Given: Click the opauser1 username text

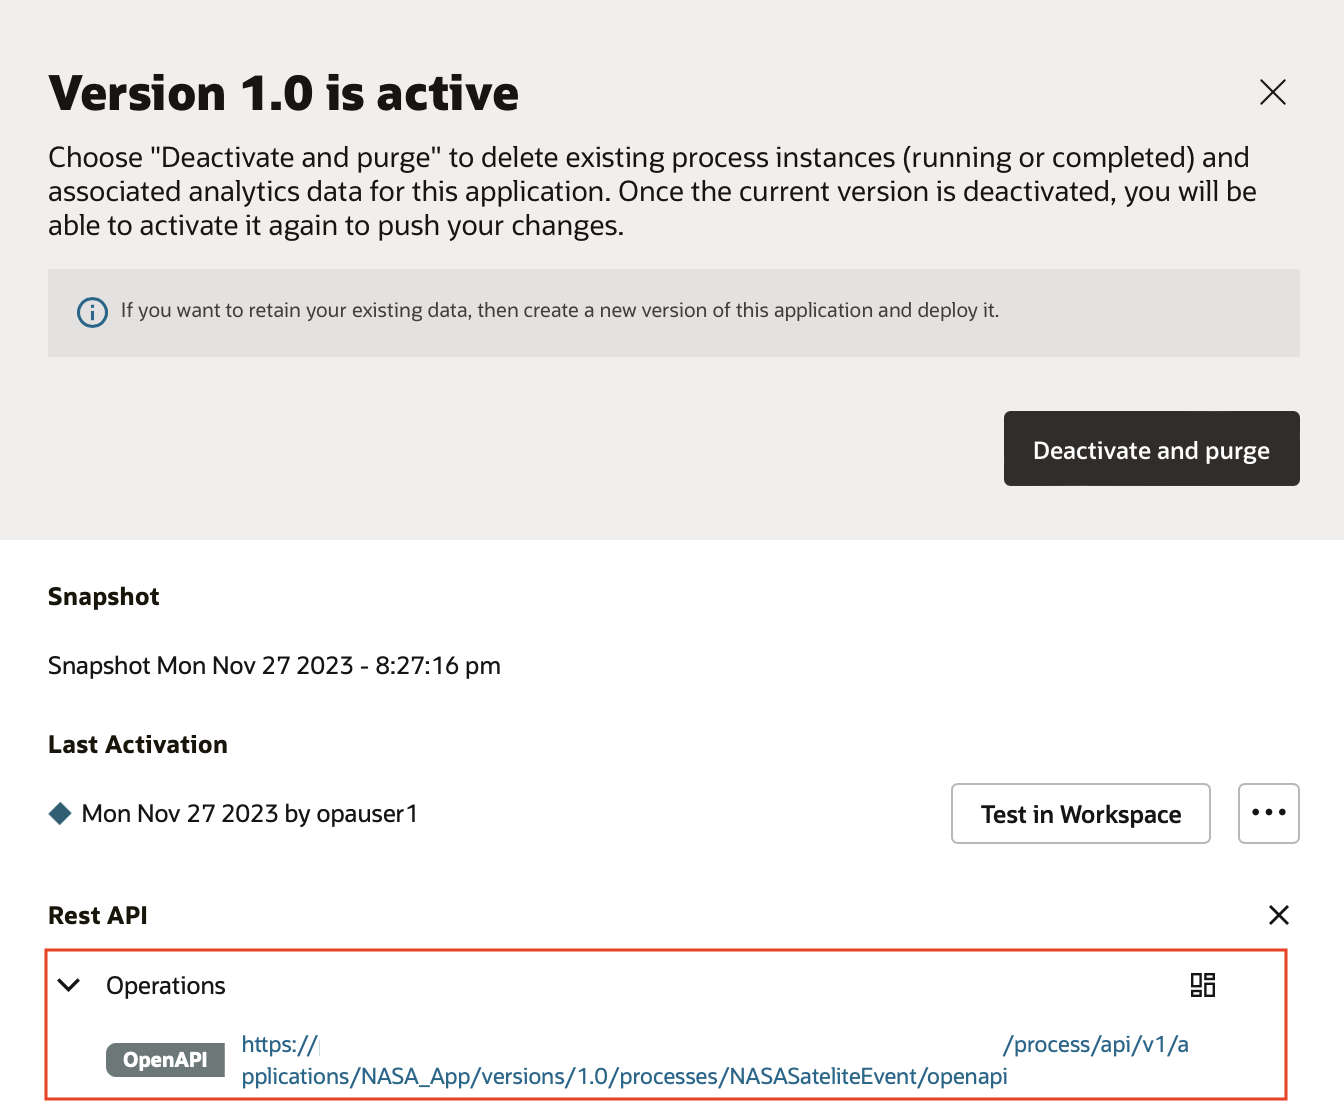Looking at the screenshot, I should [x=366, y=813].
